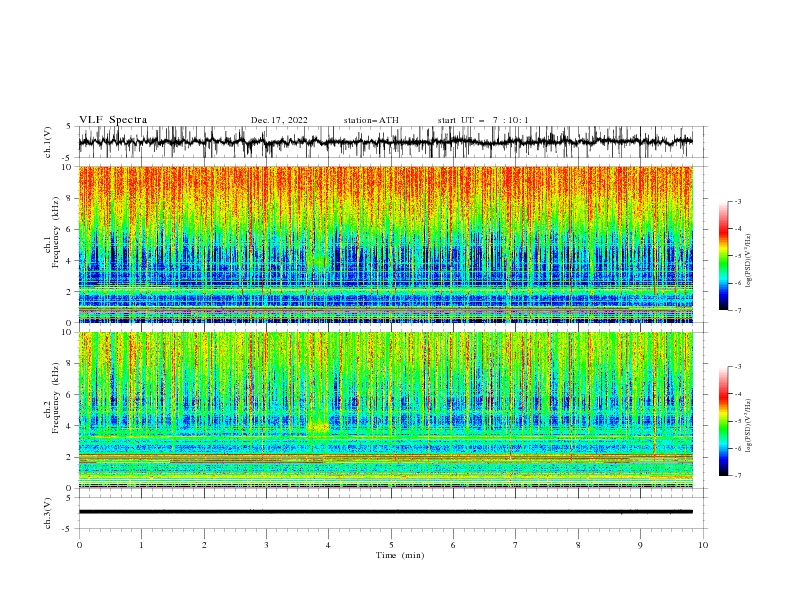Click time axis tick label "5"
The height and width of the screenshot is (612, 792).
391,545
